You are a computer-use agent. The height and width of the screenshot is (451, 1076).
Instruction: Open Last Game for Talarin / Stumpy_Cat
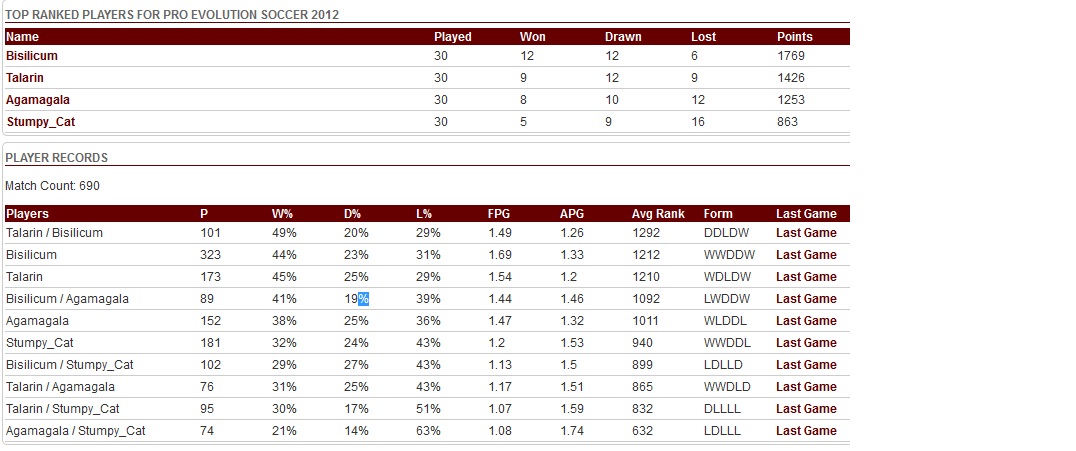point(806,409)
